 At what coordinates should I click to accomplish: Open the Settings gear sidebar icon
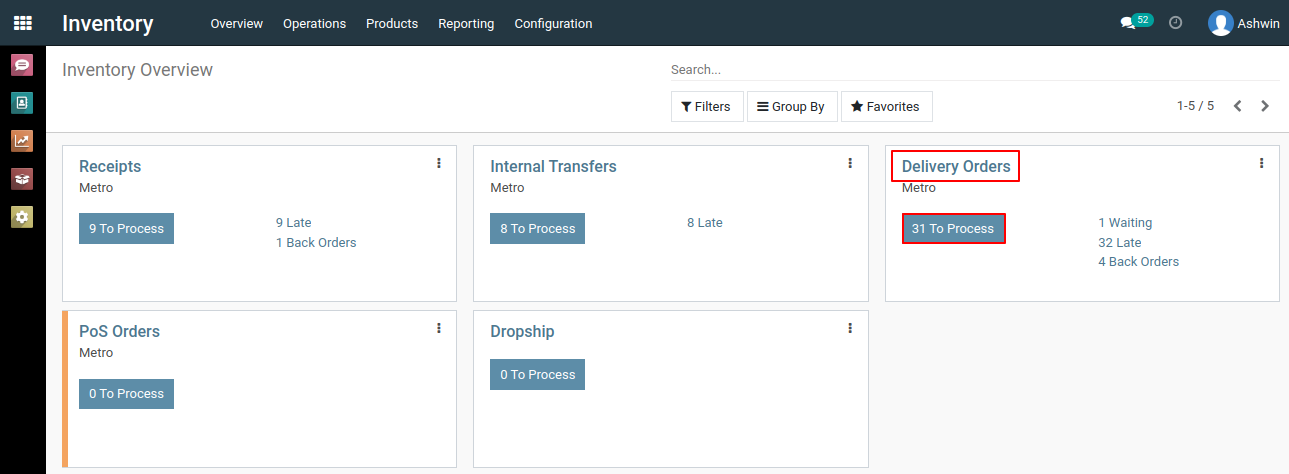tap(22, 216)
